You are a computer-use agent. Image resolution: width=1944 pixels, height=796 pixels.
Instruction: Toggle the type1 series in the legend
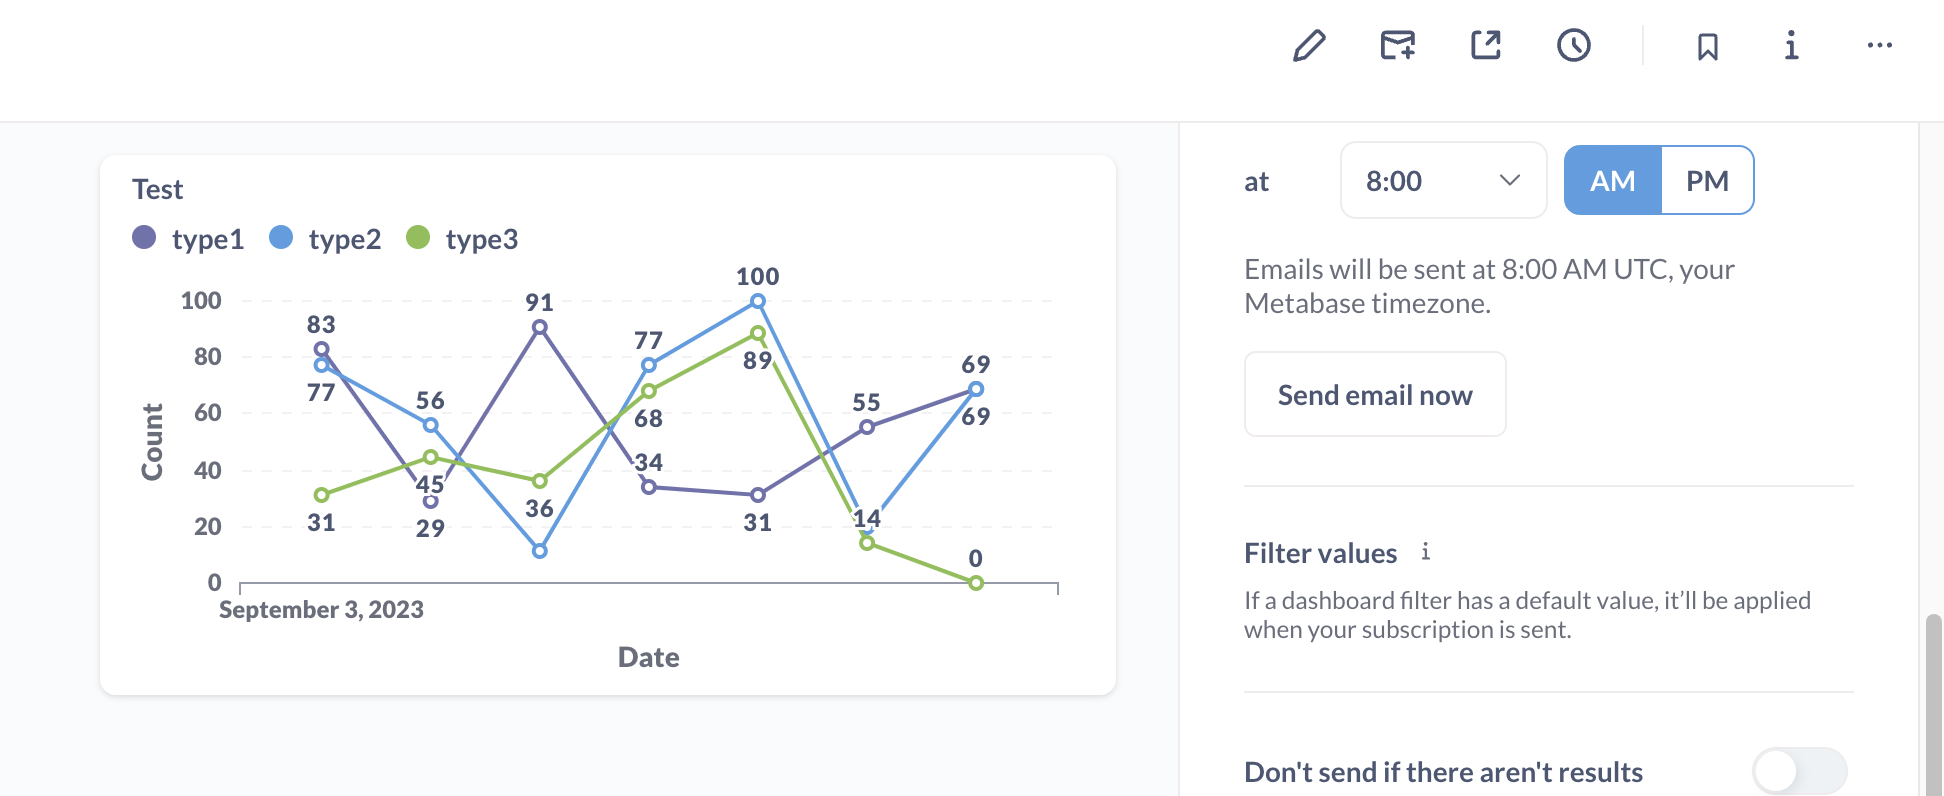[188, 238]
